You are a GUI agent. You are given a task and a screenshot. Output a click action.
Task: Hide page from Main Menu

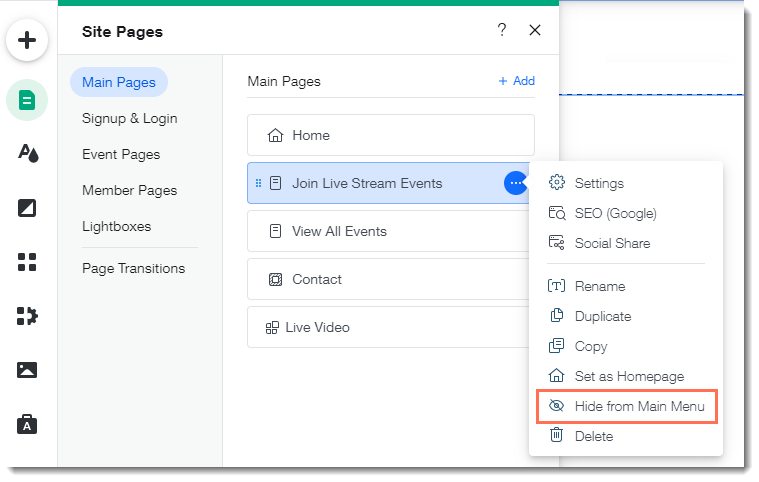627,407
